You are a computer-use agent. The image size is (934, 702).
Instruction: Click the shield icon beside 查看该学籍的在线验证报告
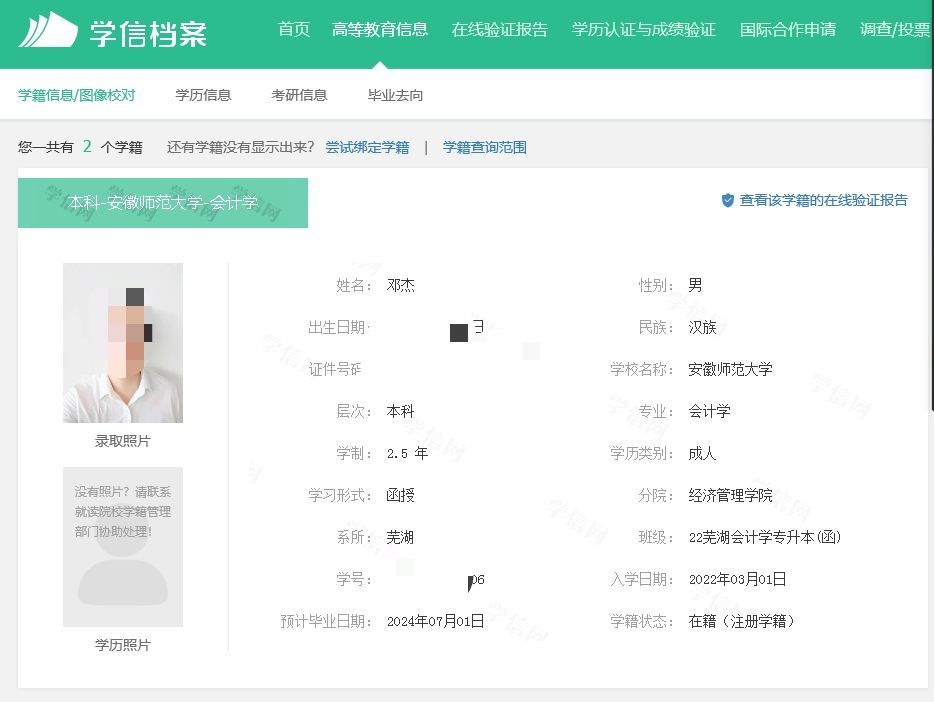(x=727, y=201)
